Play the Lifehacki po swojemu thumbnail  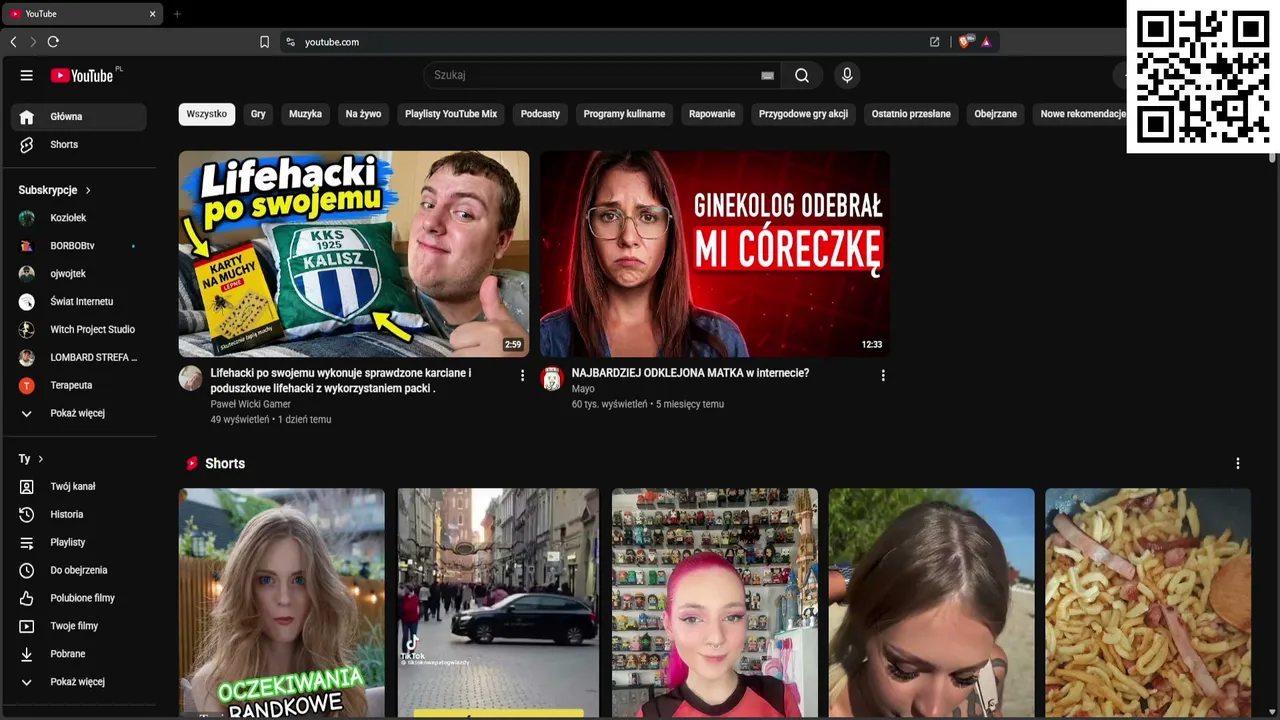click(x=354, y=254)
